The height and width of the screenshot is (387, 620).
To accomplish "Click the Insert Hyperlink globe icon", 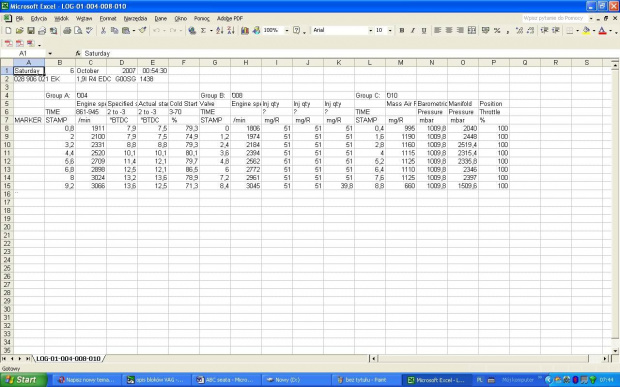I will [192, 30].
